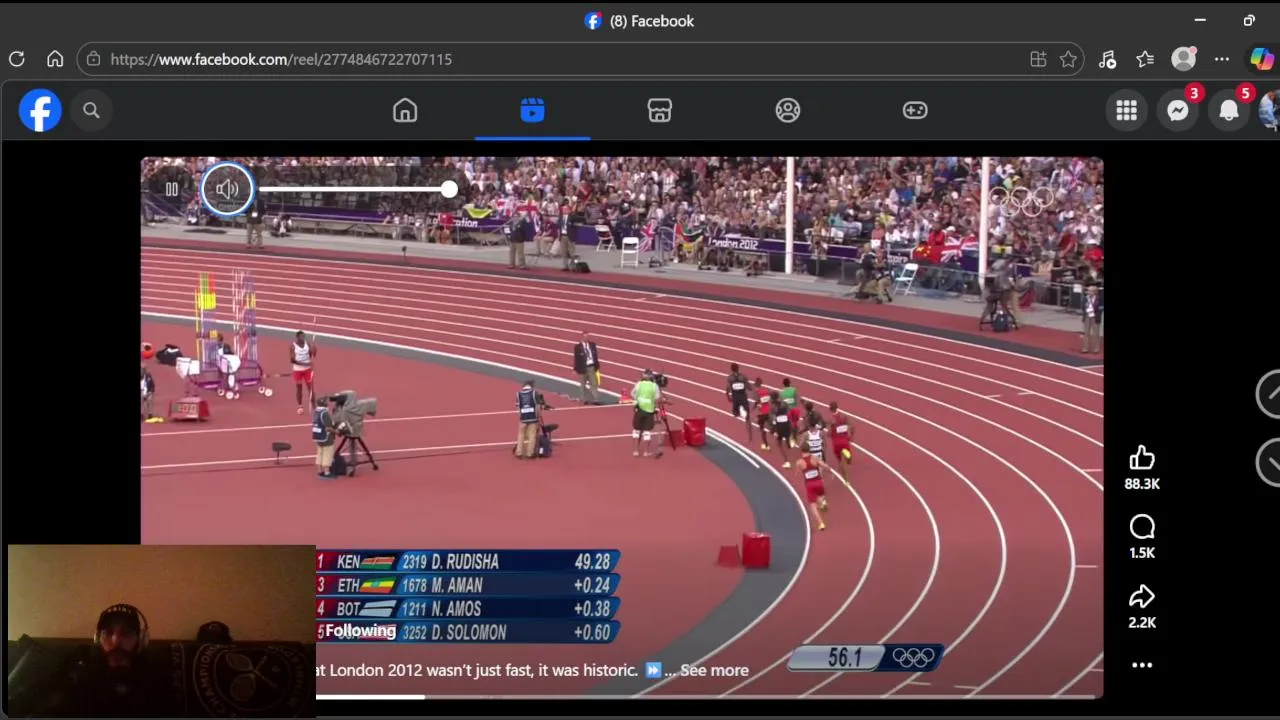Click the 1.5K comments count
Viewport: 1280px width, 720px height.
(x=1142, y=553)
